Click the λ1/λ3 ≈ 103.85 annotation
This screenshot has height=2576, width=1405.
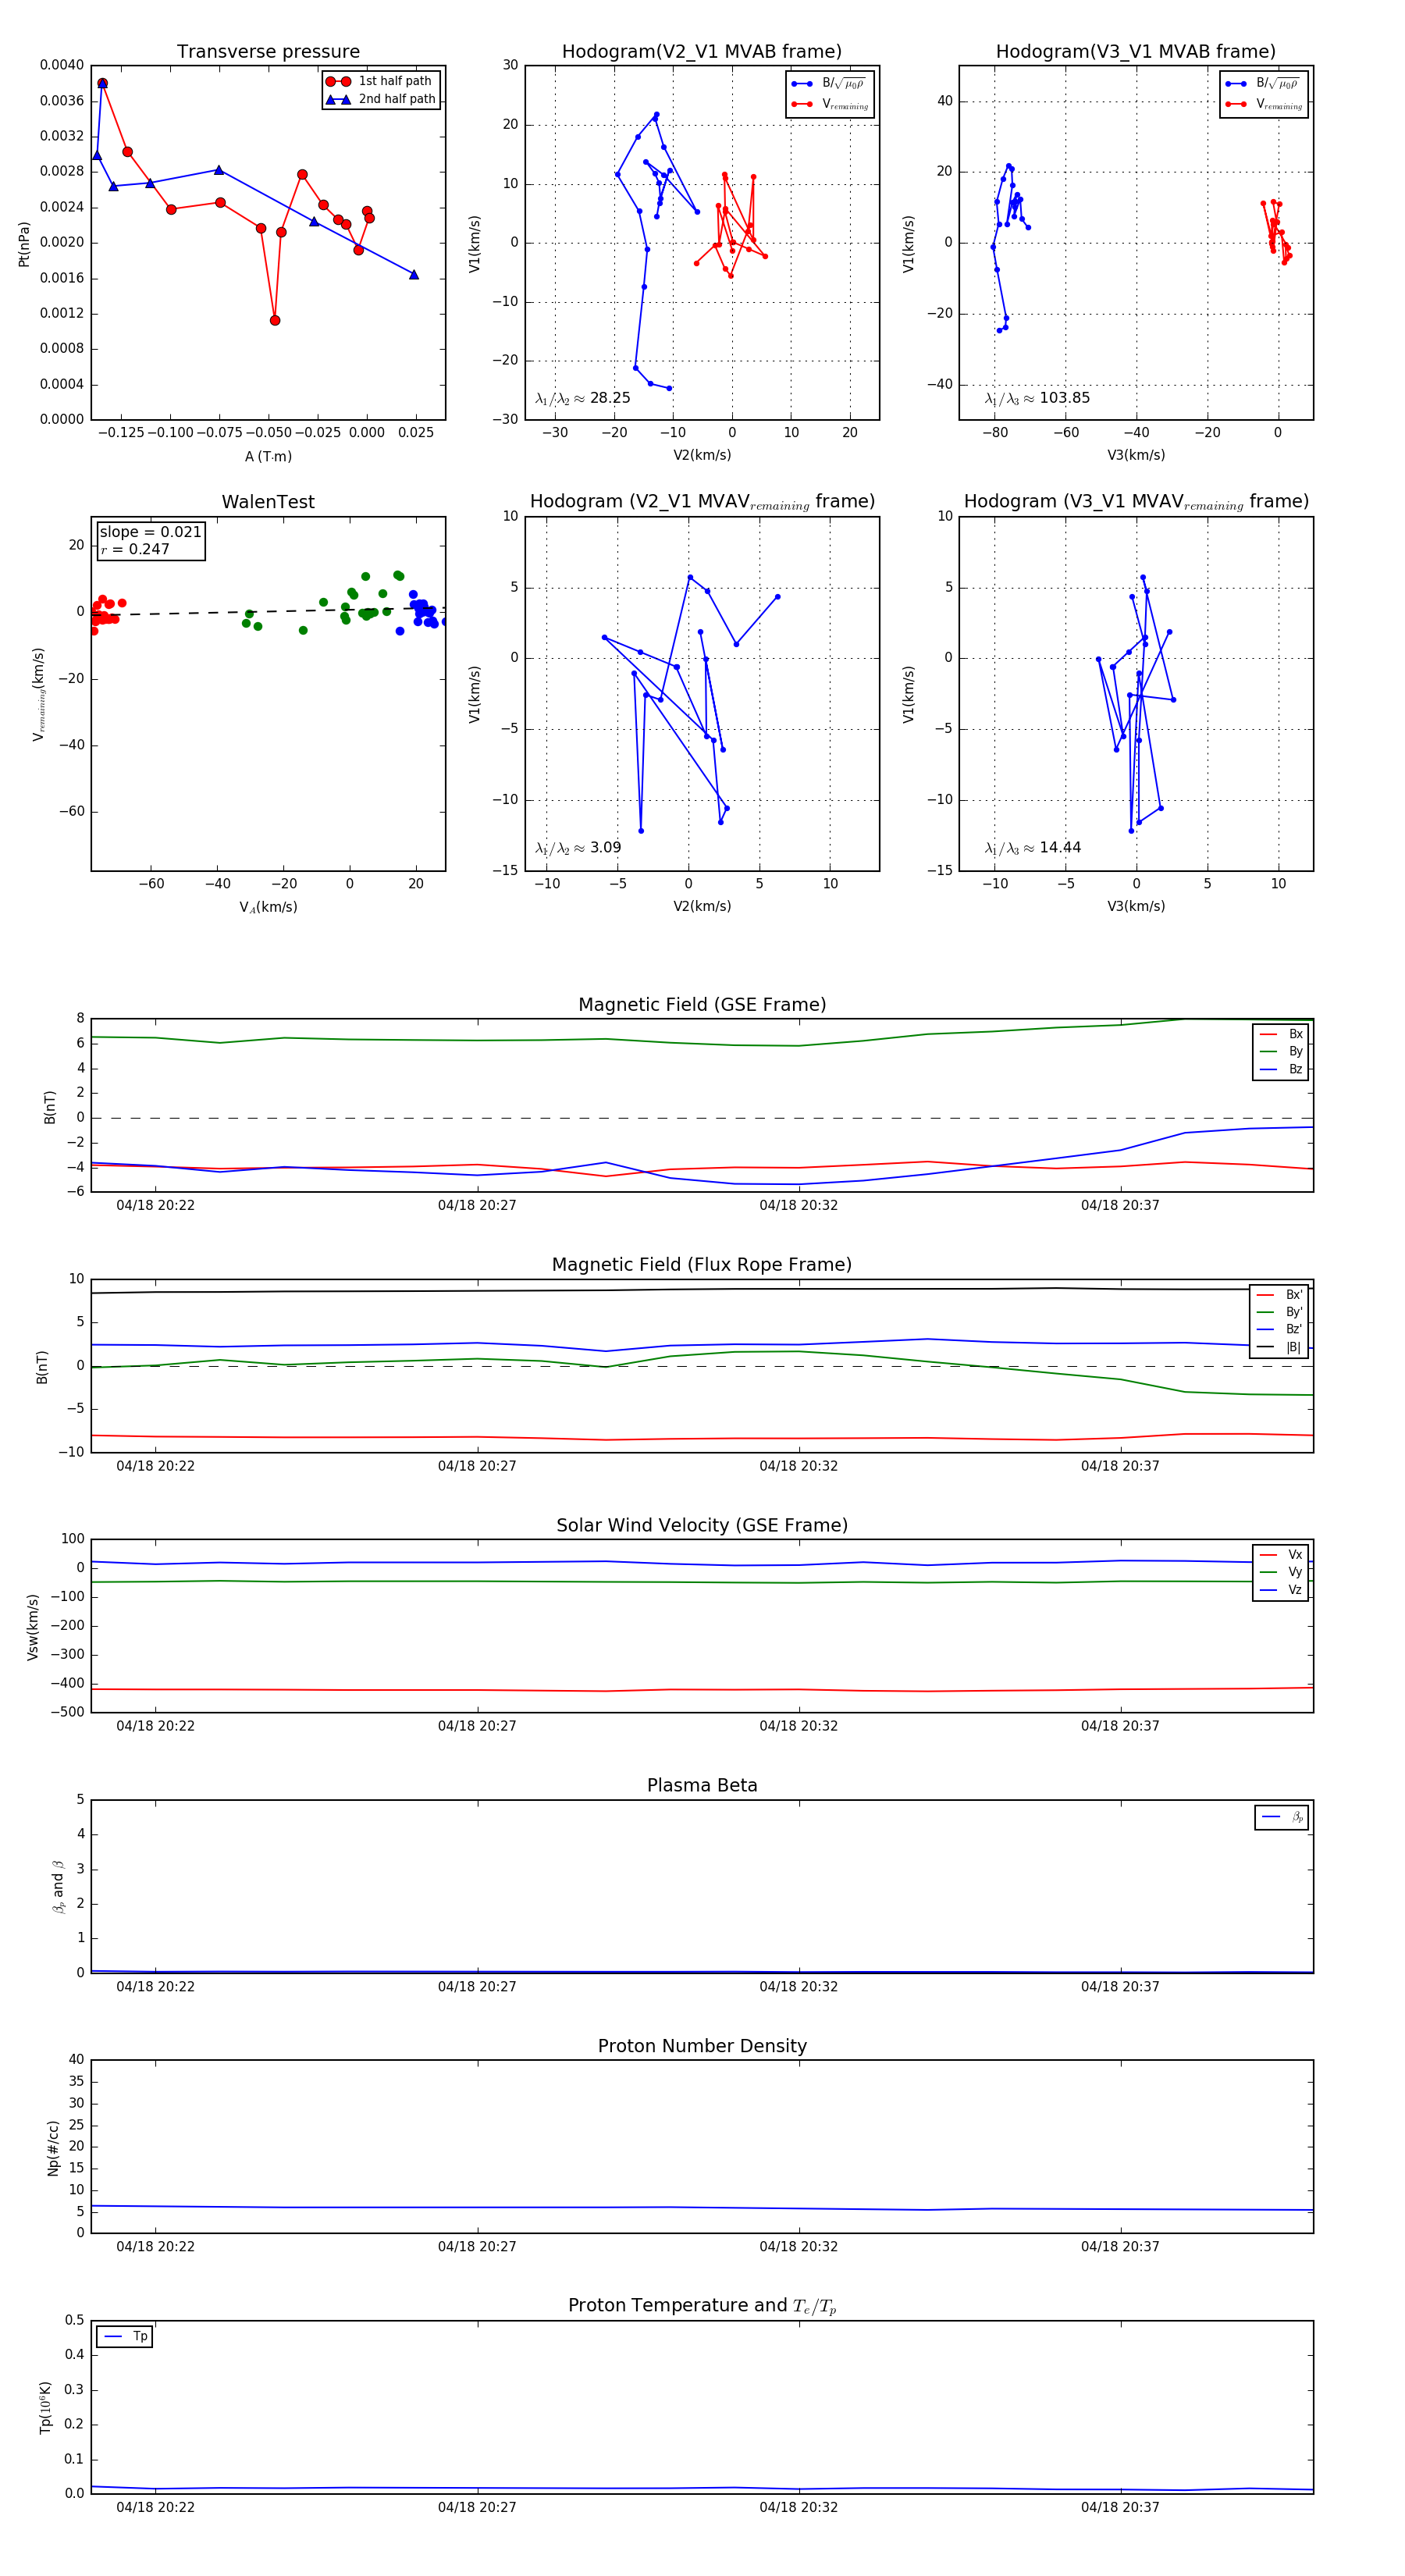(1037, 398)
